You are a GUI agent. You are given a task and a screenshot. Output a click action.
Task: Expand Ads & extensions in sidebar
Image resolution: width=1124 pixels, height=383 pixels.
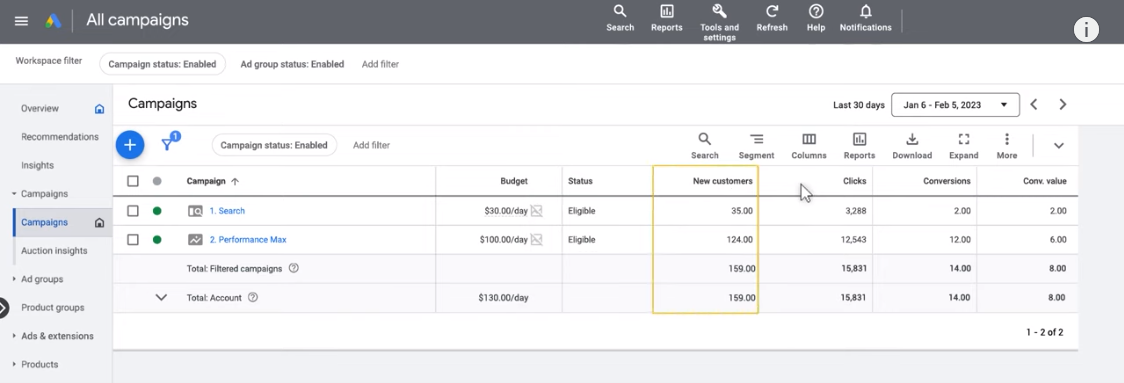coord(14,336)
